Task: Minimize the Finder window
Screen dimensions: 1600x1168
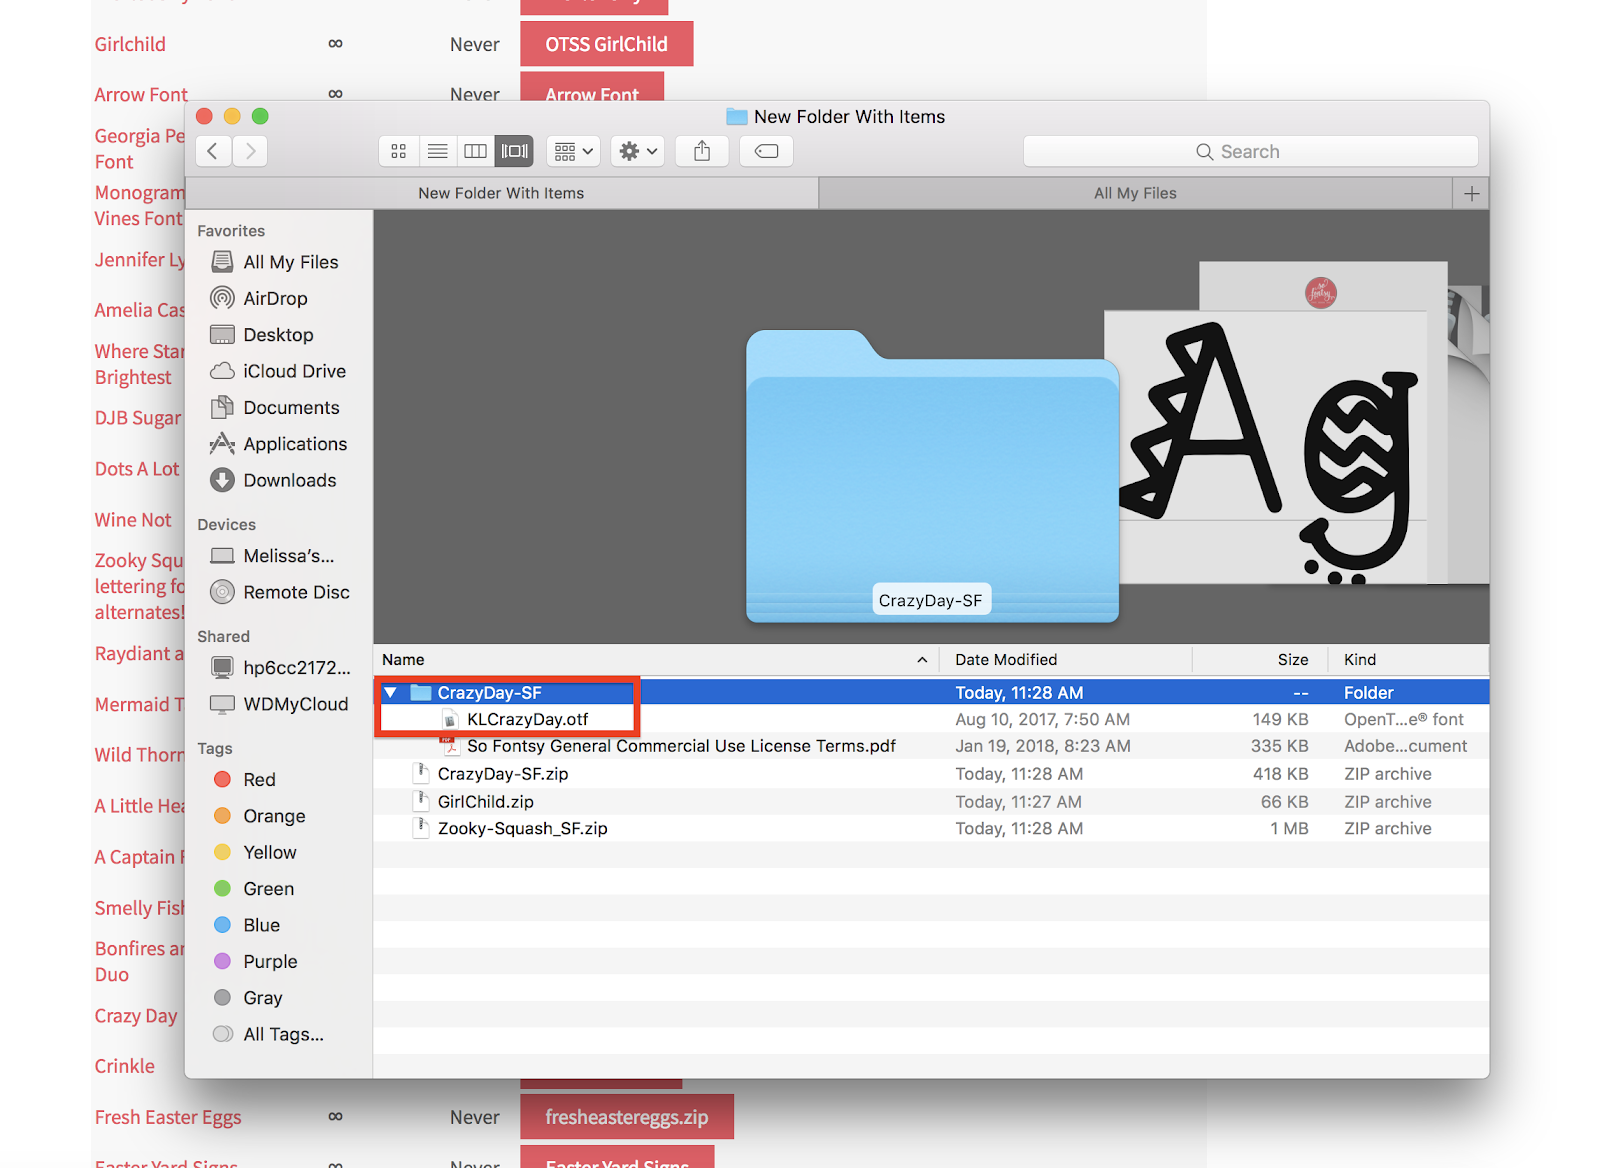Action: coord(232,116)
